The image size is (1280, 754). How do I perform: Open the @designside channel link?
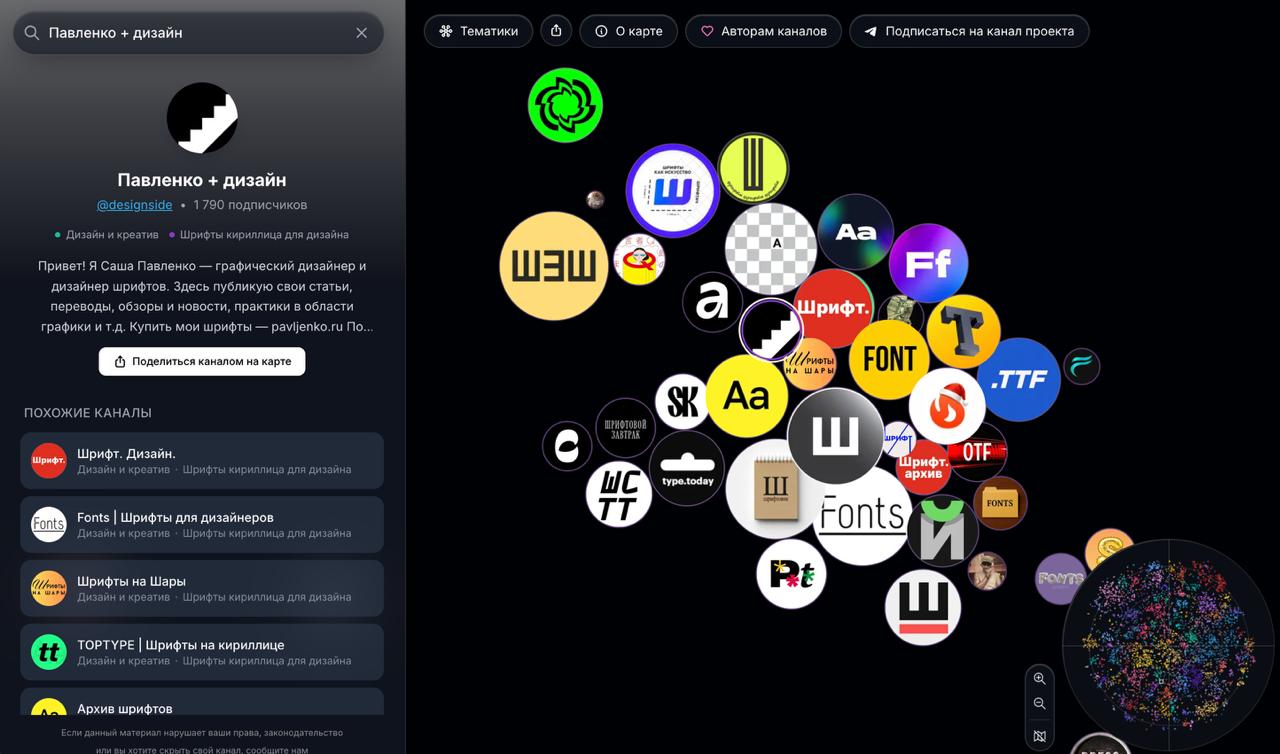pyautogui.click(x=134, y=205)
